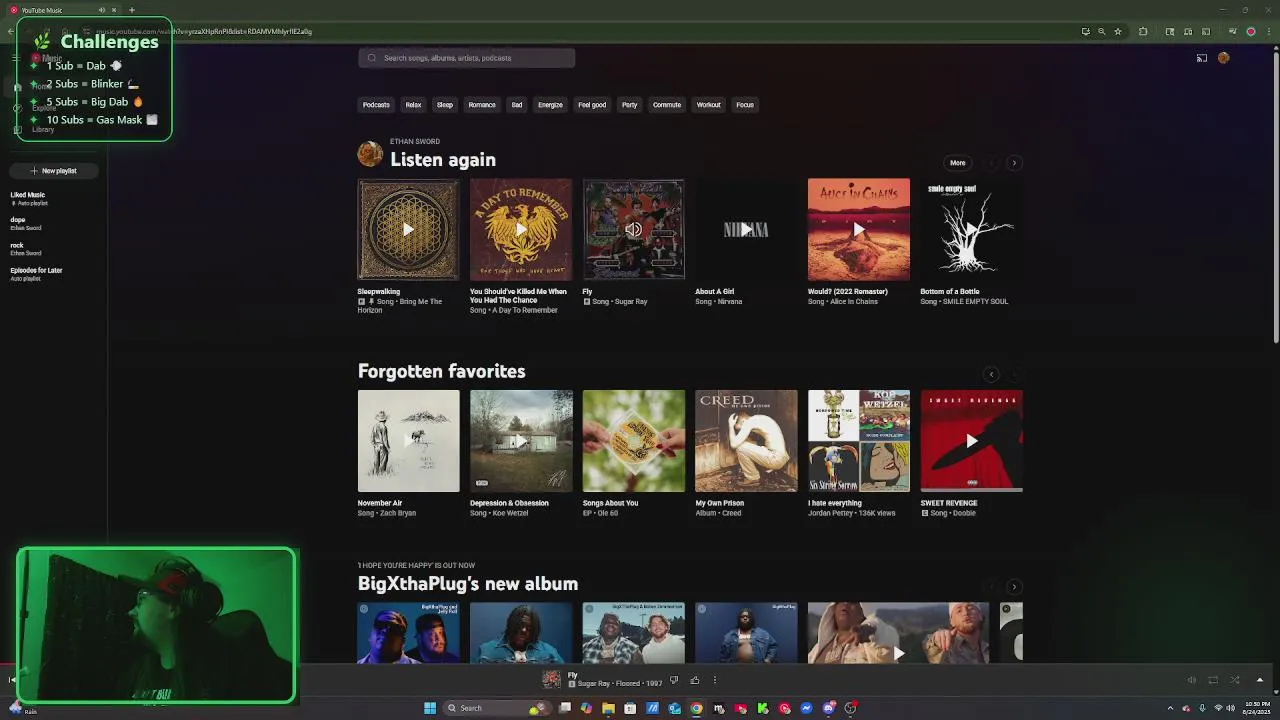Screen dimensions: 1280x720
Task: Select the Romance mood chip
Action: [x=482, y=105]
